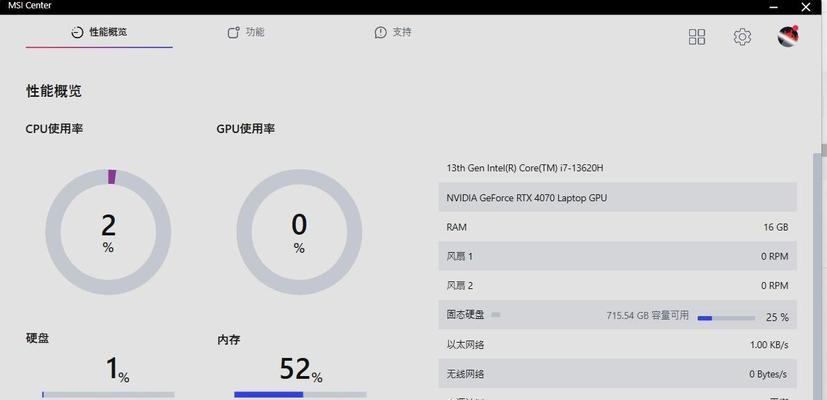Click the GPU使用率 label
Viewport: 827px width, 400px height.
pyautogui.click(x=245, y=129)
